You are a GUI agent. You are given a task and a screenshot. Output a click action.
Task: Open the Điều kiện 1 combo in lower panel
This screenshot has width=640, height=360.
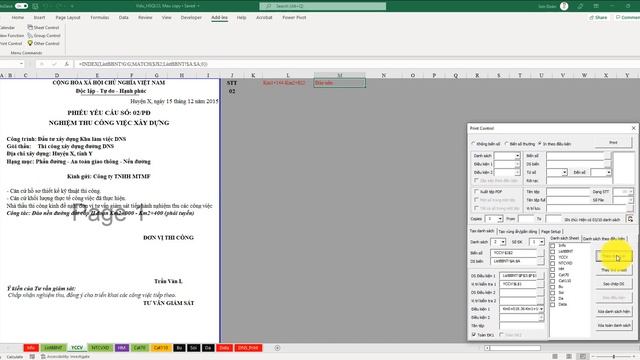pos(542,309)
